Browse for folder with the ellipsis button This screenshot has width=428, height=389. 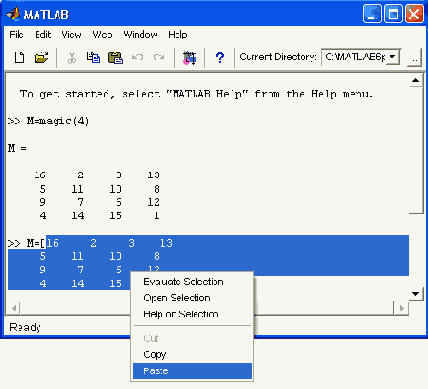coord(414,58)
